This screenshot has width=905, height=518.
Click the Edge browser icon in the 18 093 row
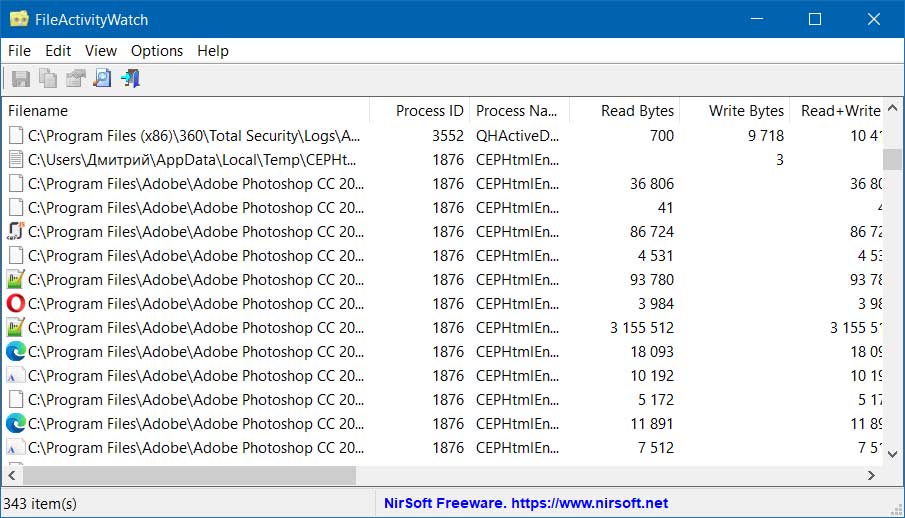pyautogui.click(x=16, y=352)
